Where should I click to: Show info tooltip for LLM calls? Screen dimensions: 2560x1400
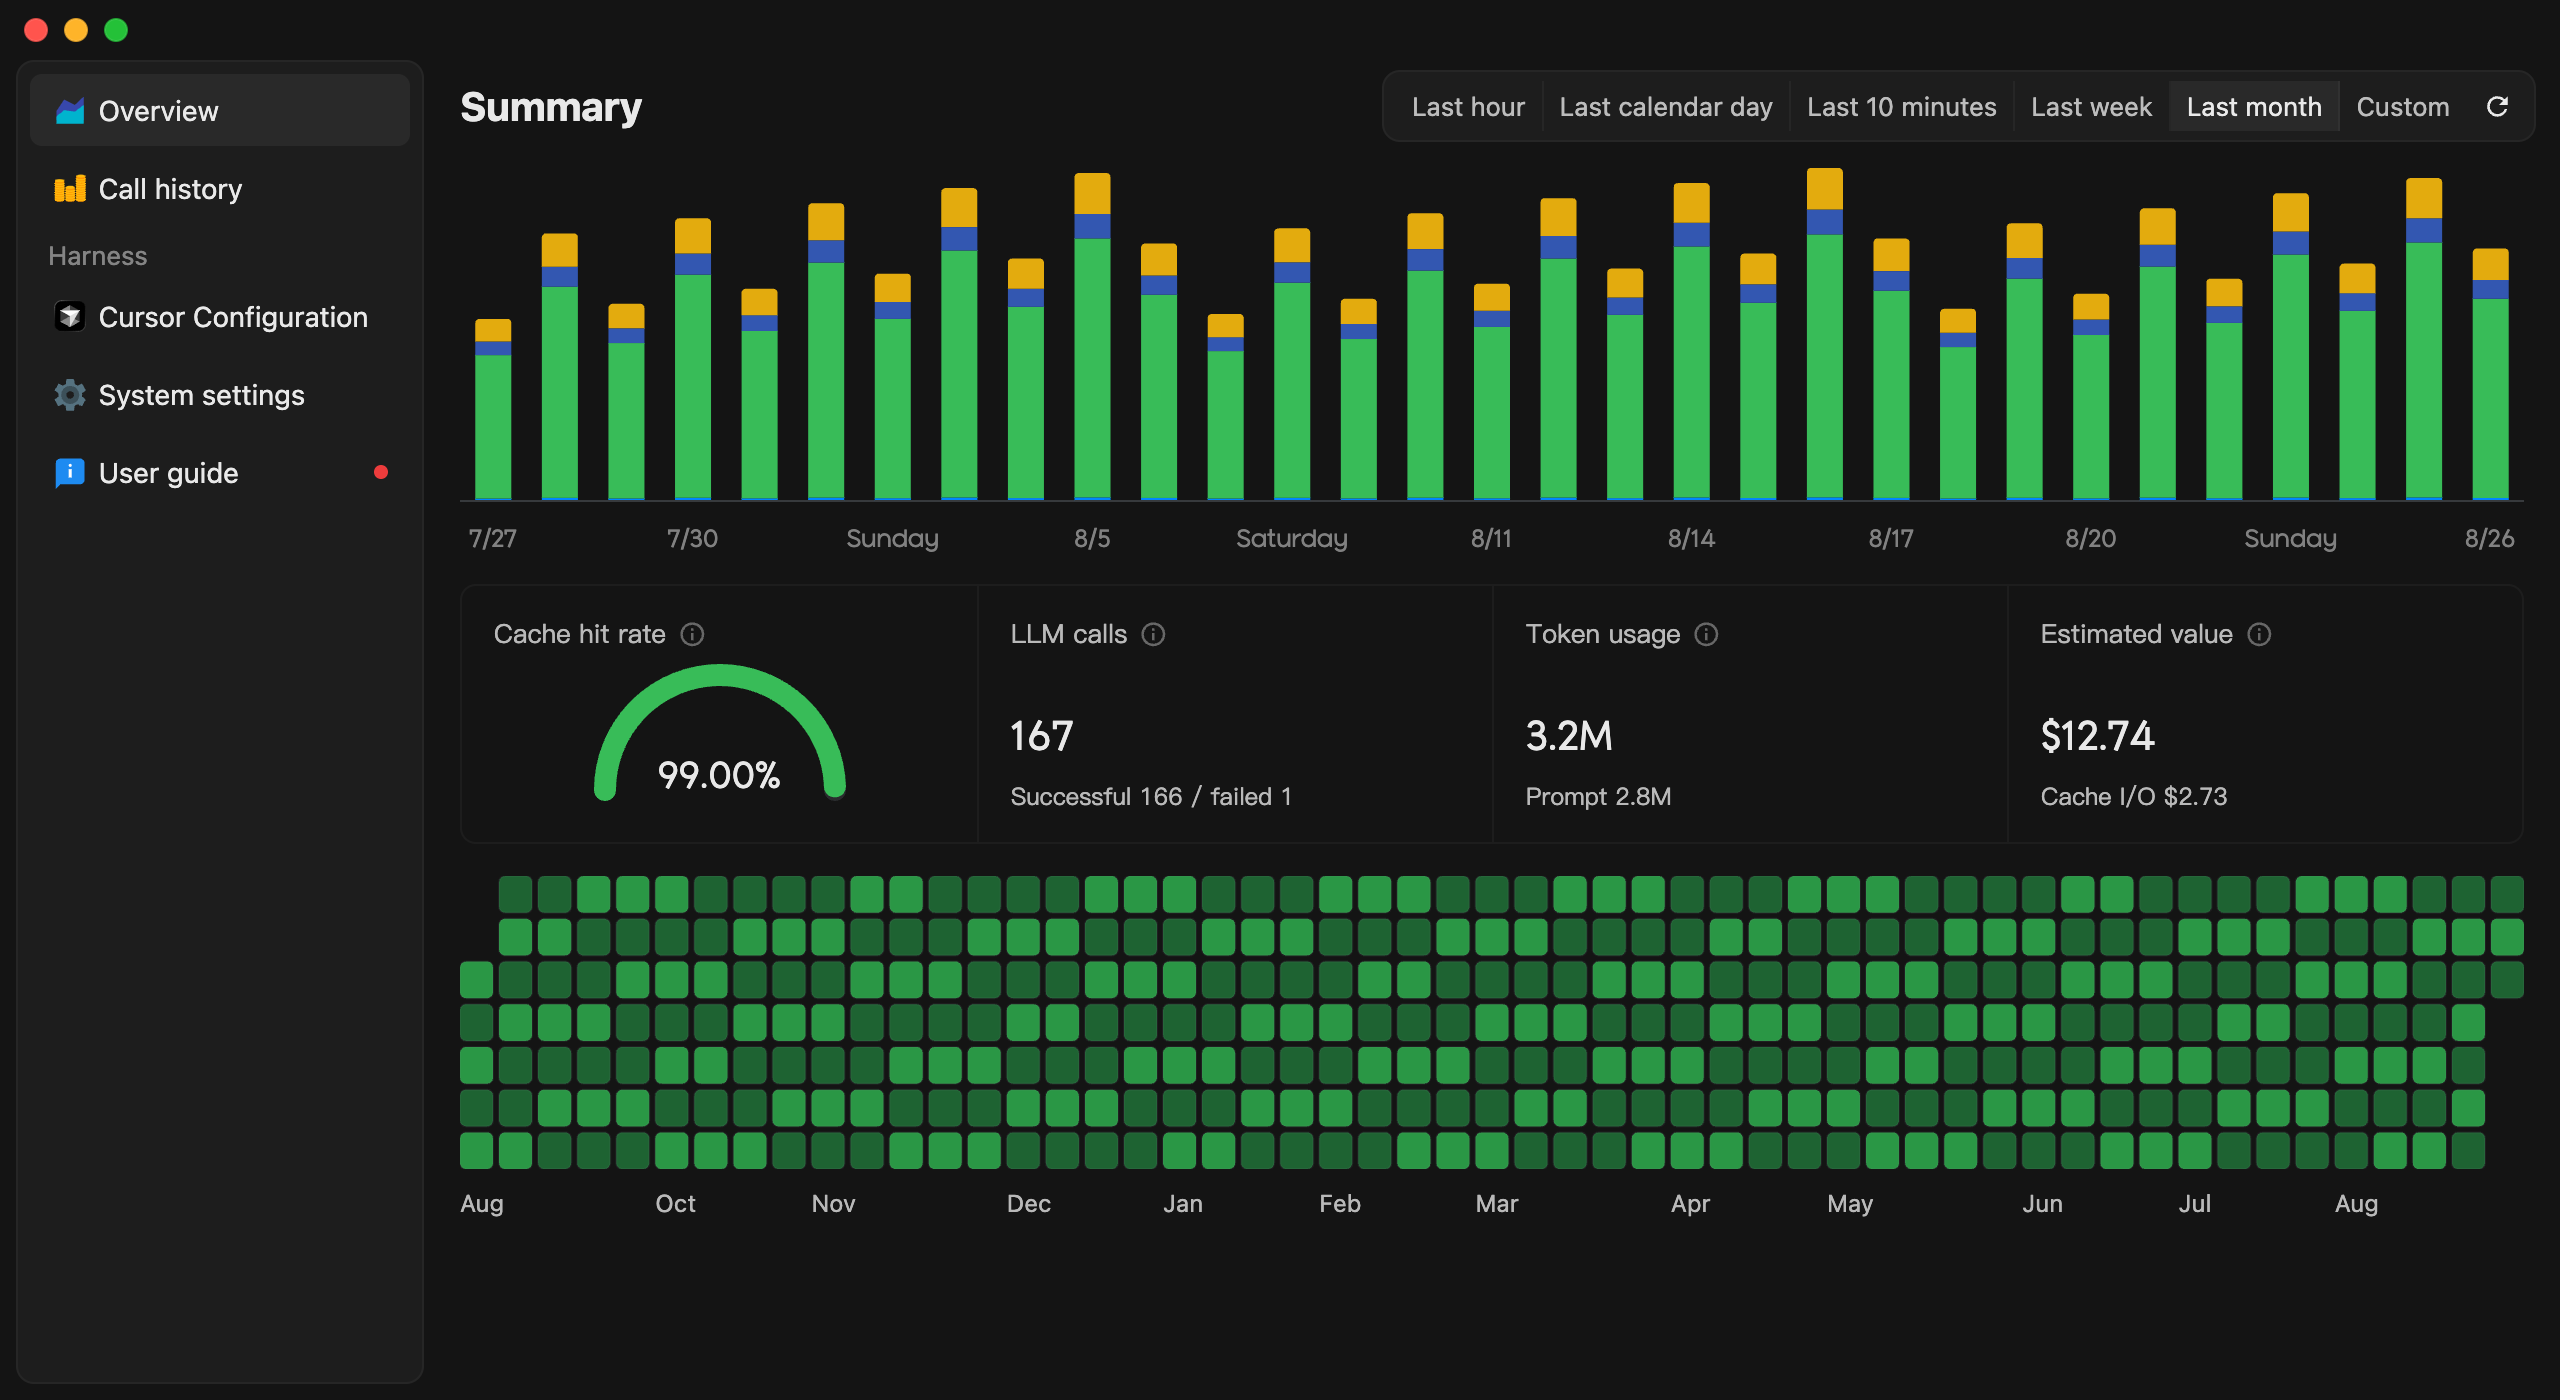click(1153, 634)
